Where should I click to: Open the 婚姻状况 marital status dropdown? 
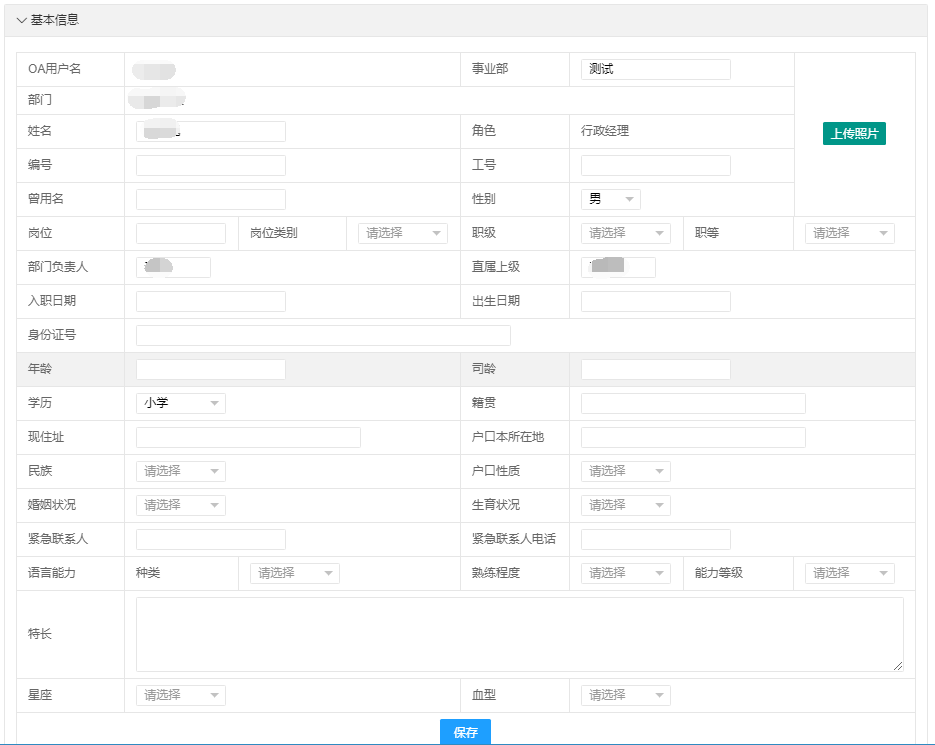[x=180, y=505]
